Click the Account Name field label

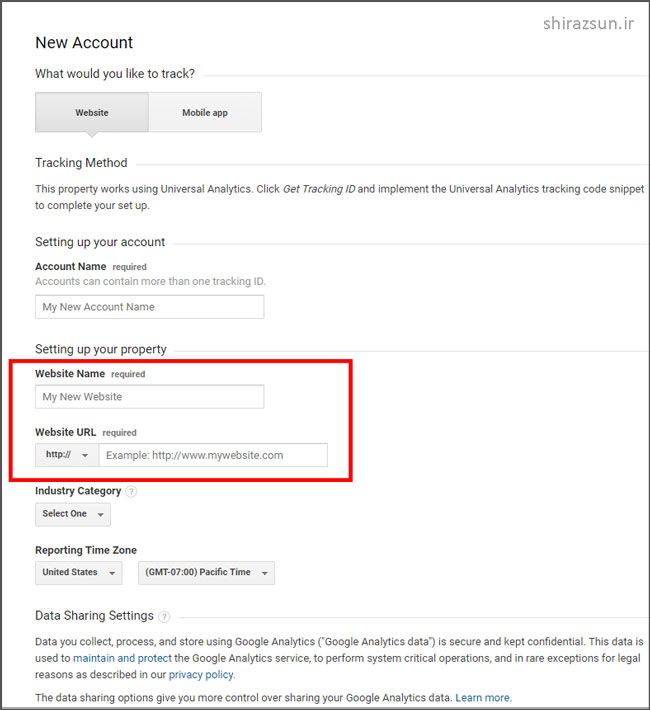click(70, 267)
